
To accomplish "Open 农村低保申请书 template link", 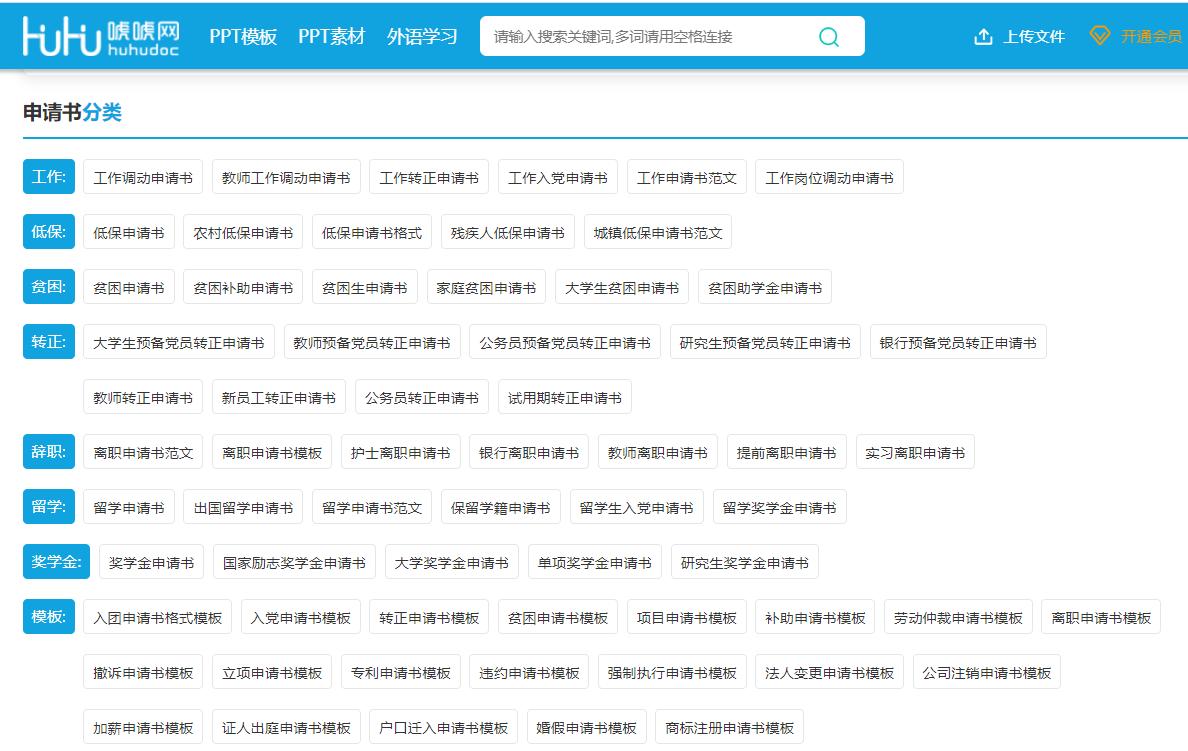I will click(x=242, y=231).
